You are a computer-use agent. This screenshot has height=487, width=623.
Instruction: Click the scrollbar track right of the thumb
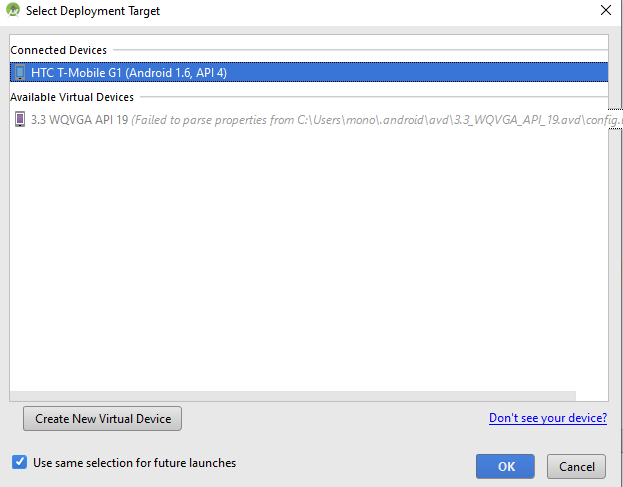(x=591, y=396)
